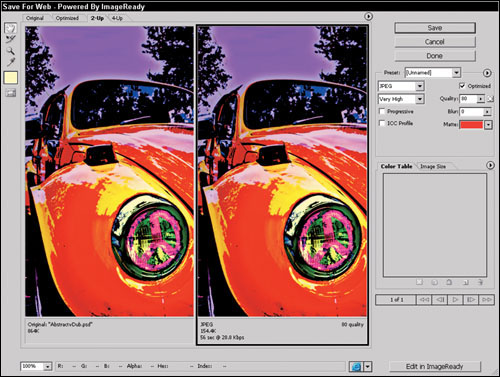Click the new color icon under color table
Image resolution: width=500 pixels, height=377 pixels.
click(x=465, y=282)
